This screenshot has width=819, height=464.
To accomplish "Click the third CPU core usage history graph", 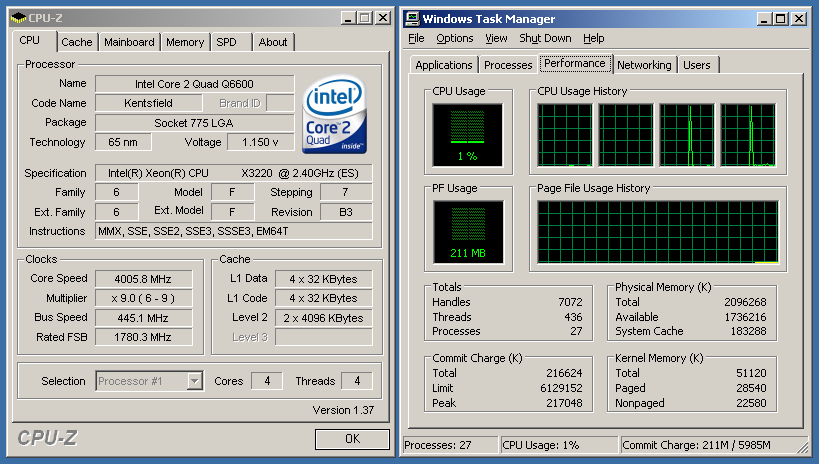I will click(687, 135).
